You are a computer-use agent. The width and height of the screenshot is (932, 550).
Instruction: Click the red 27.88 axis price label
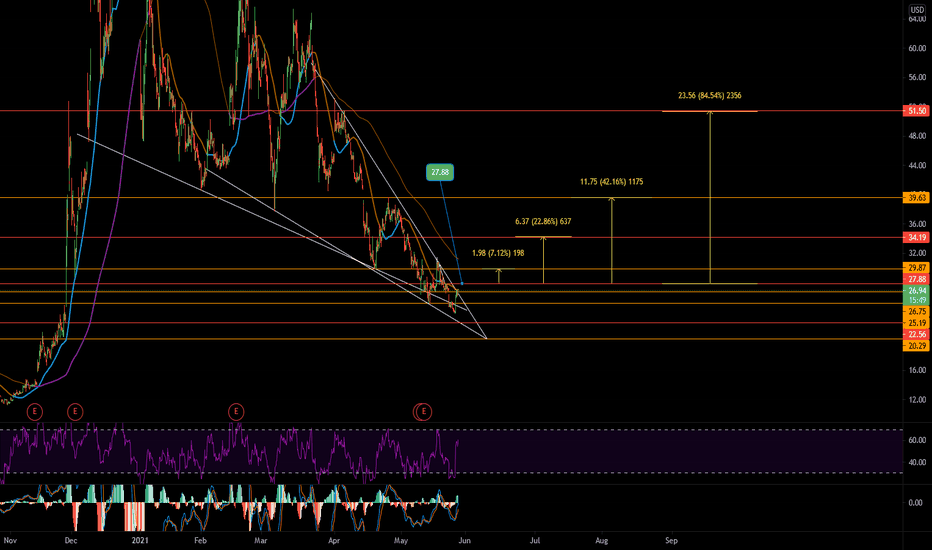pyautogui.click(x=916, y=279)
